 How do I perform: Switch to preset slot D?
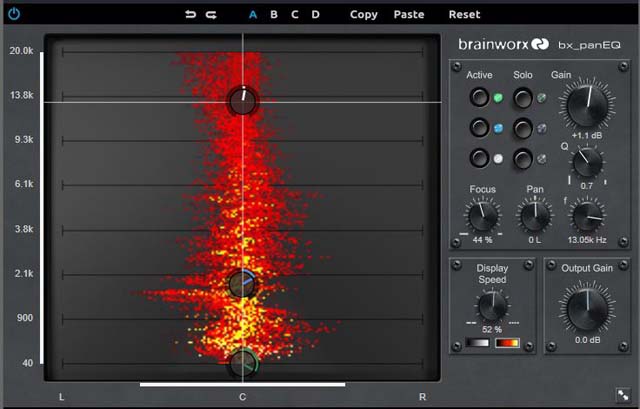[x=315, y=15]
